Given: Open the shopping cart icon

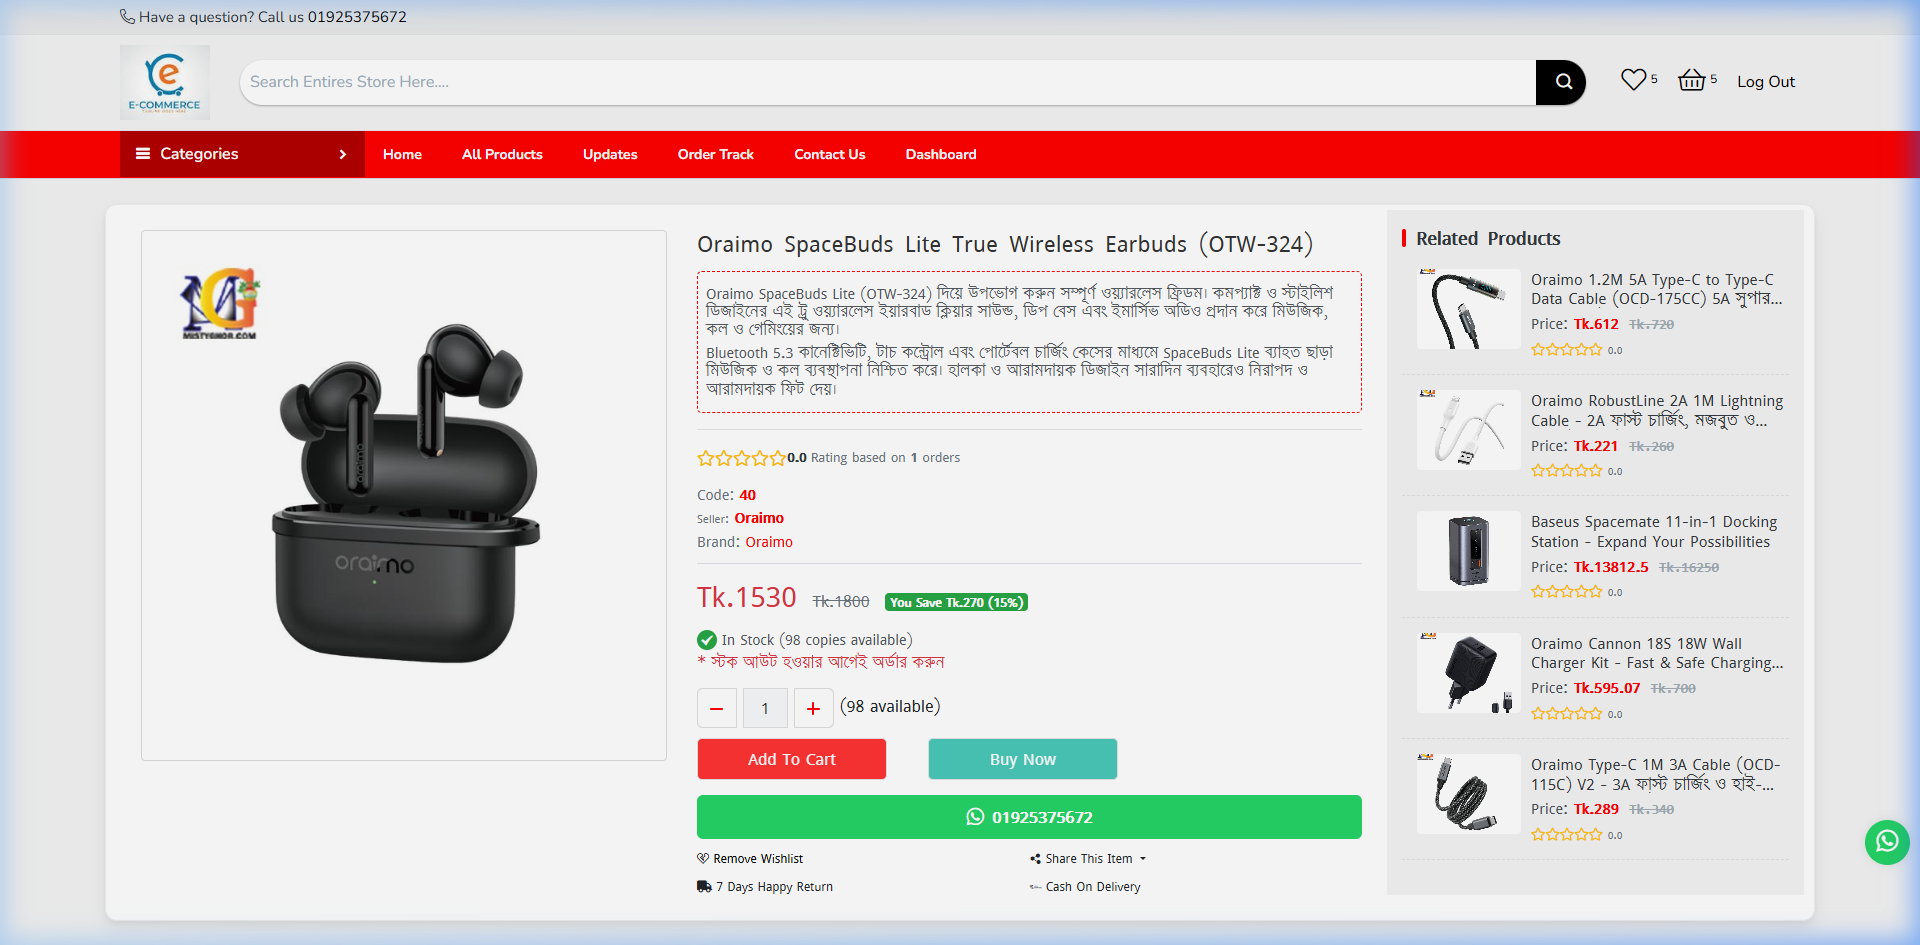Looking at the screenshot, I should click(1692, 79).
